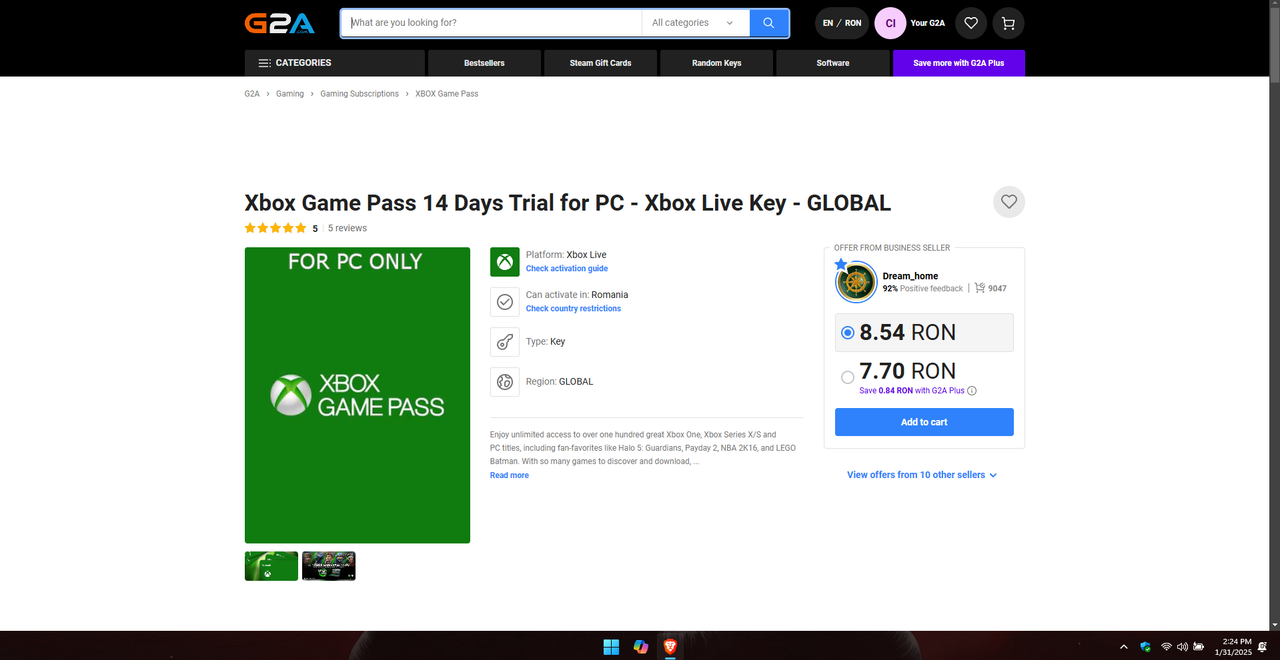1280x660 pixels.
Task: Click the globe region icon
Action: [x=505, y=382]
